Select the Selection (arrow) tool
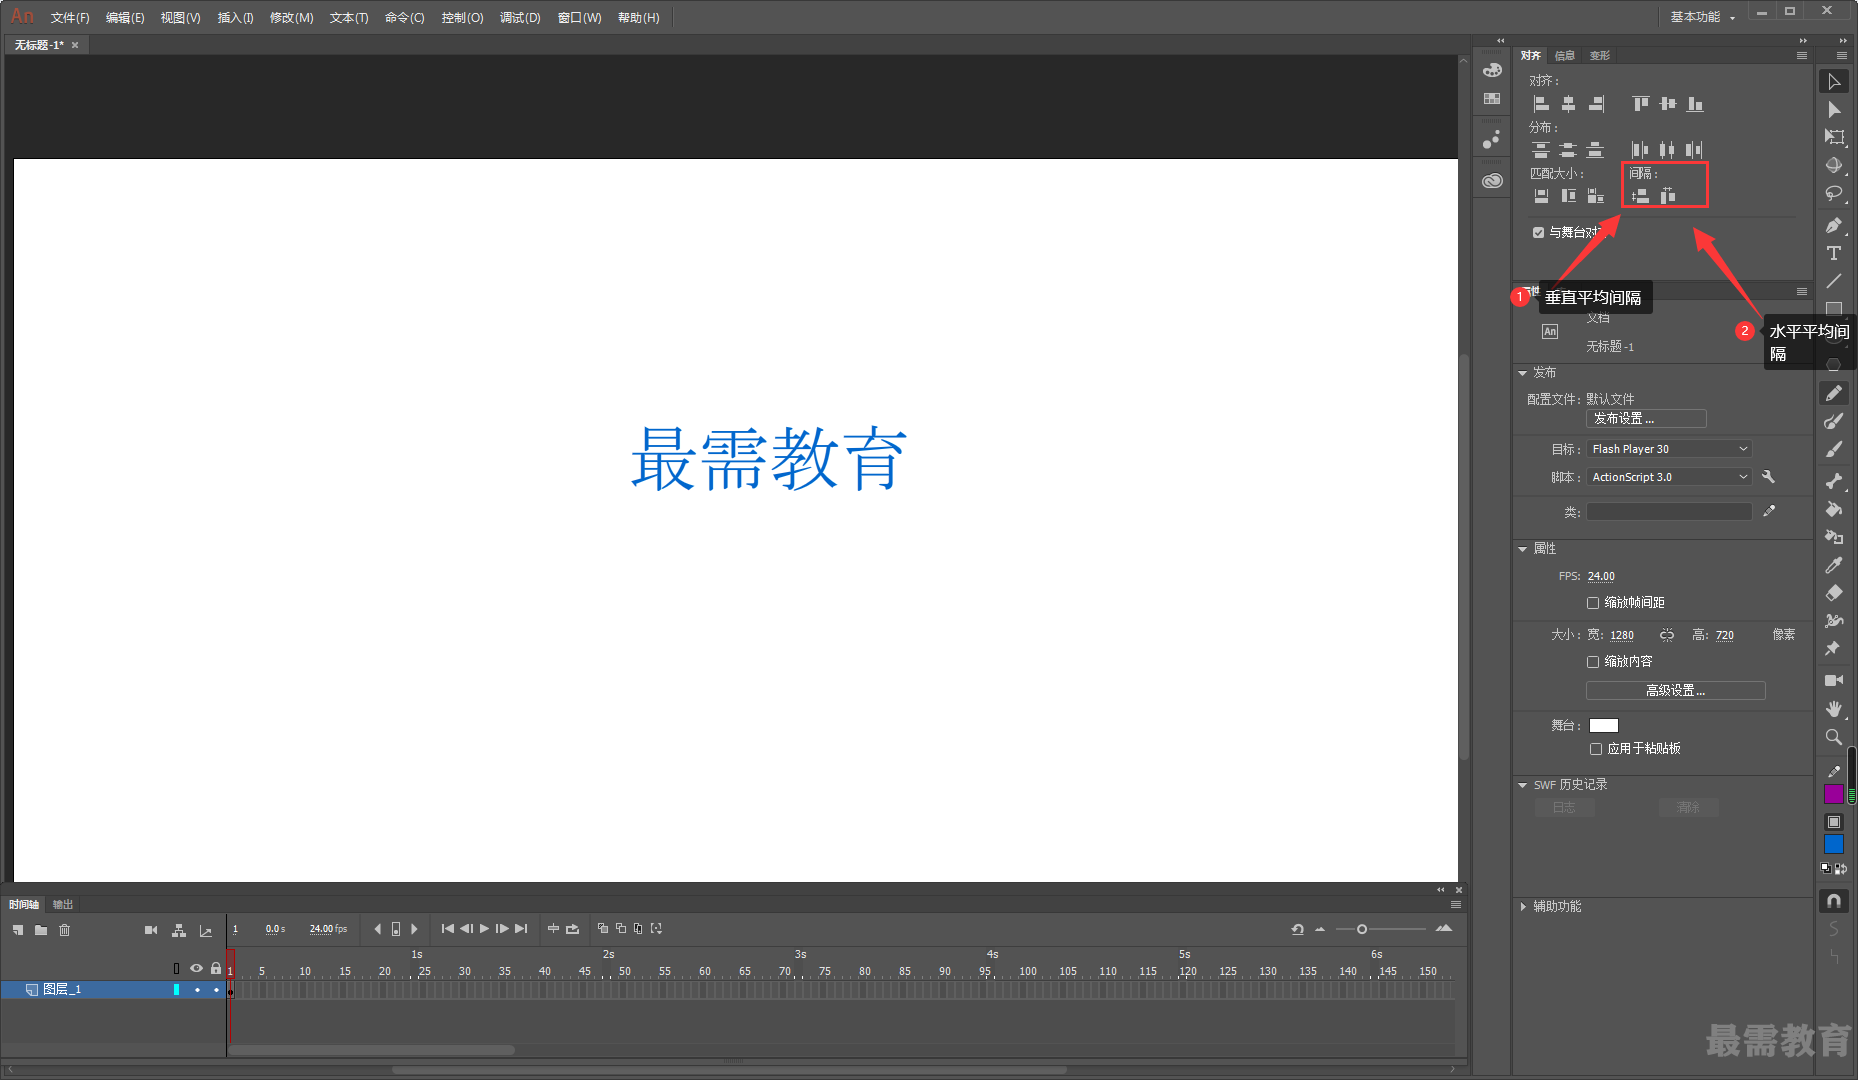The height and width of the screenshot is (1080, 1858). [x=1834, y=82]
